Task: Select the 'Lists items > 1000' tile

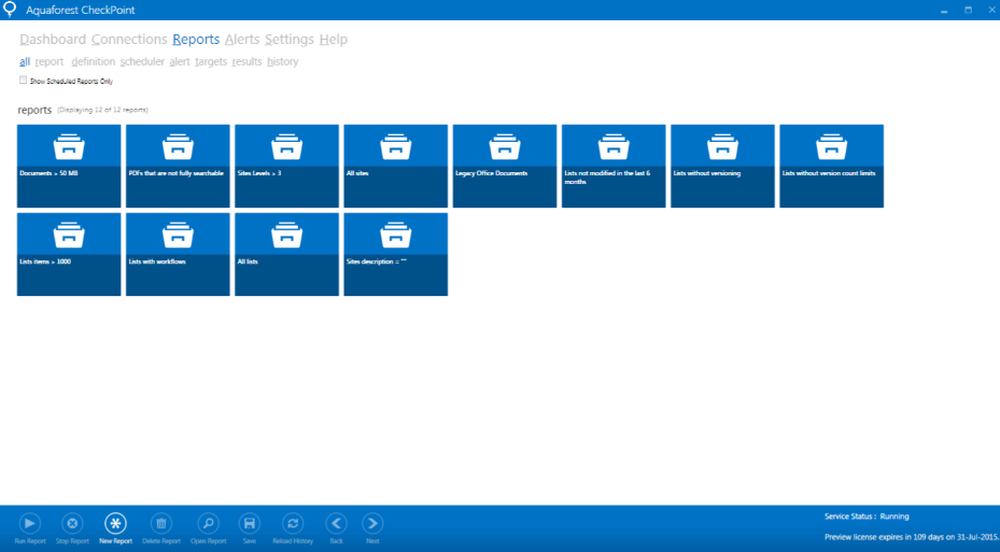Action: point(69,254)
